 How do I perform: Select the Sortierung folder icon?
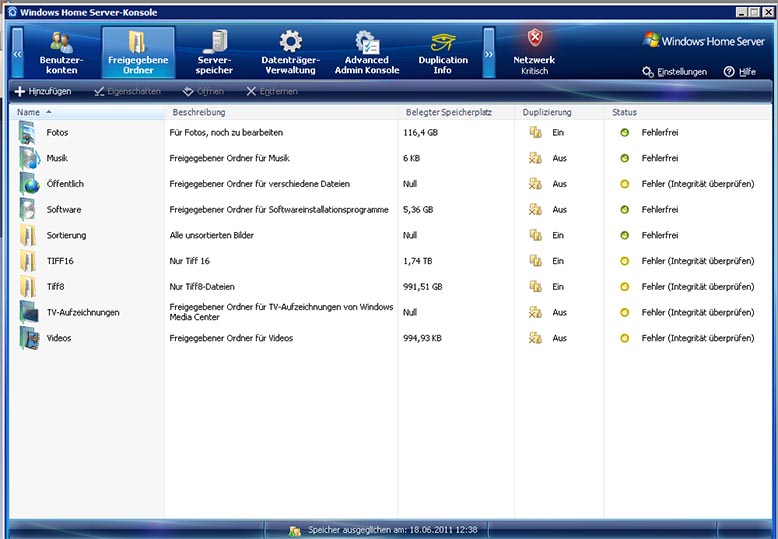pyautogui.click(x=28, y=235)
